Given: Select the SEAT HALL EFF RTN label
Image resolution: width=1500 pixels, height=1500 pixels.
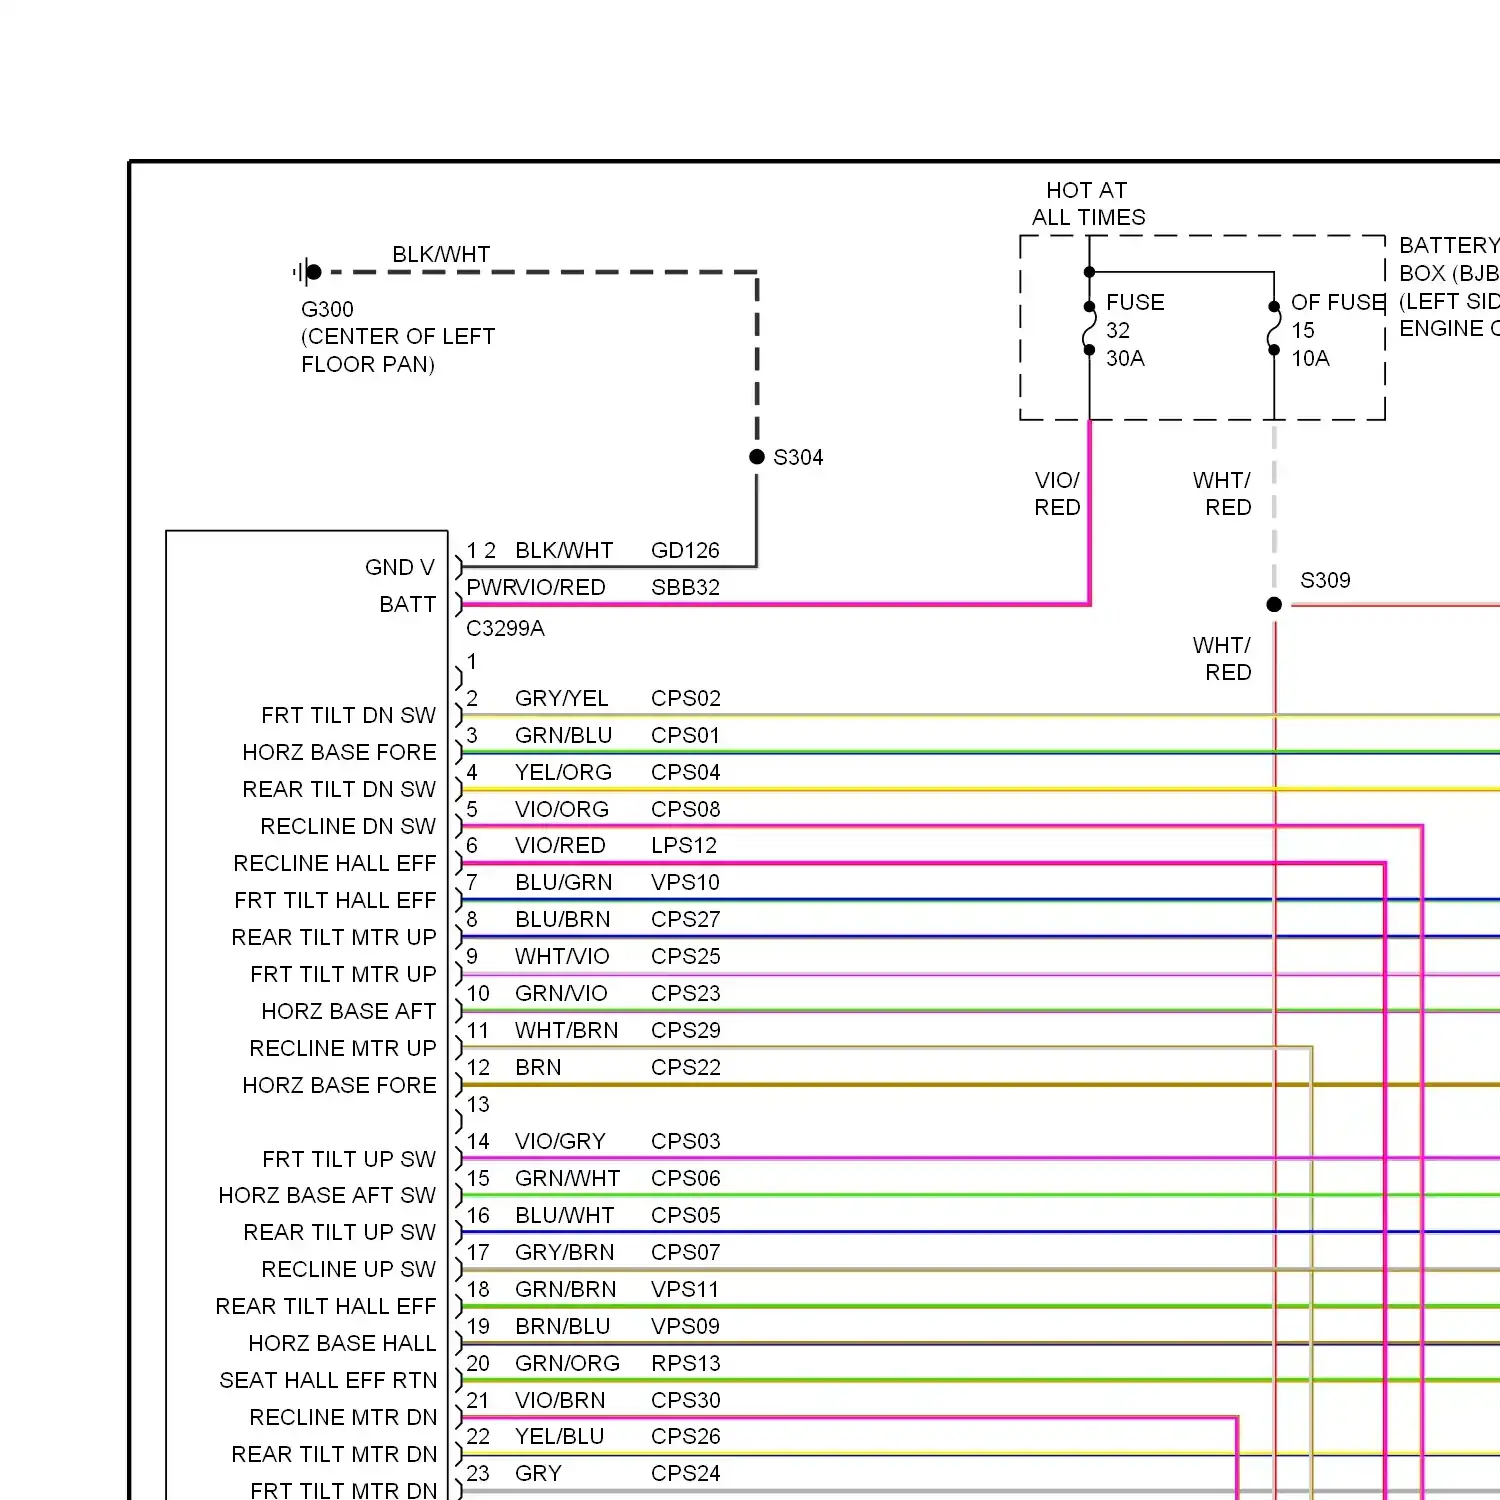Looking at the screenshot, I should [x=328, y=1381].
